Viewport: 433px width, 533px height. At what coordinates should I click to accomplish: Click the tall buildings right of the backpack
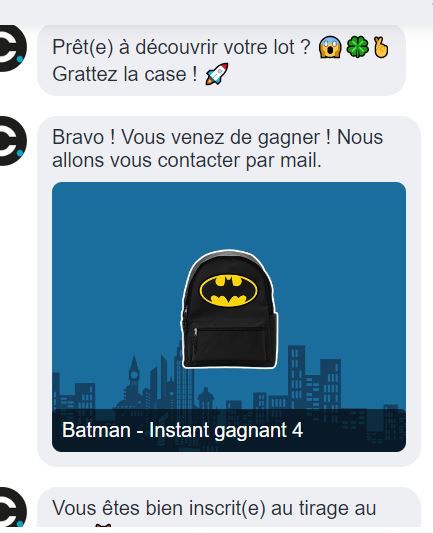314,377
